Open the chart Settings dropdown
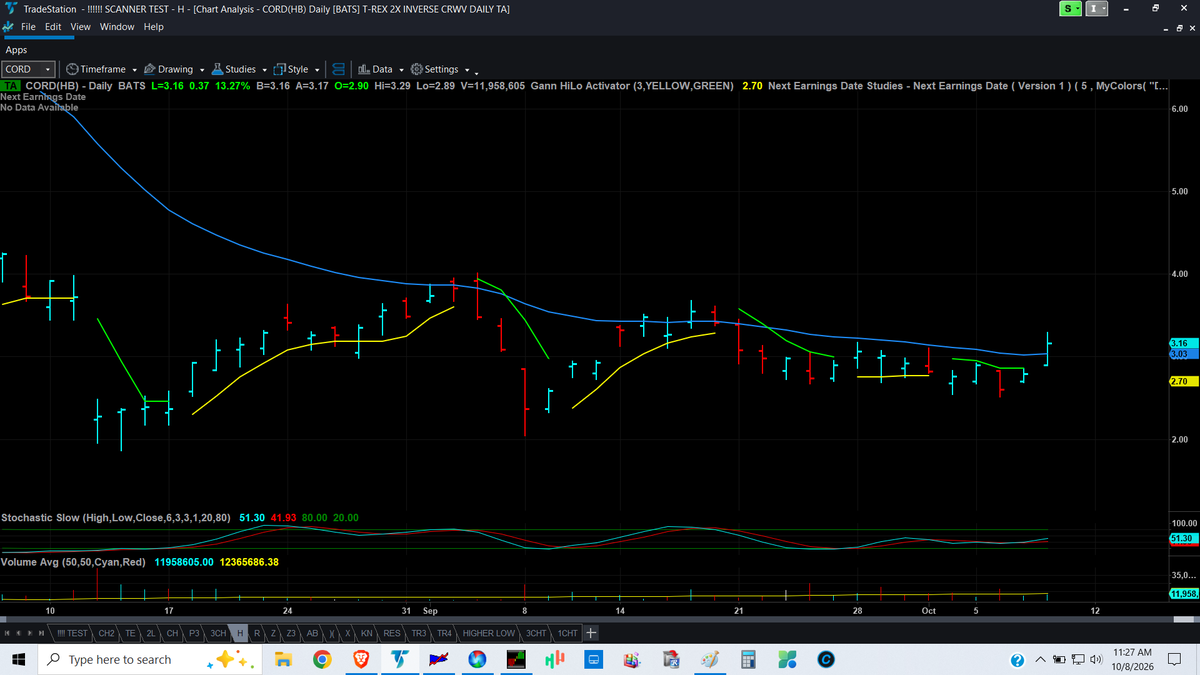 point(439,69)
